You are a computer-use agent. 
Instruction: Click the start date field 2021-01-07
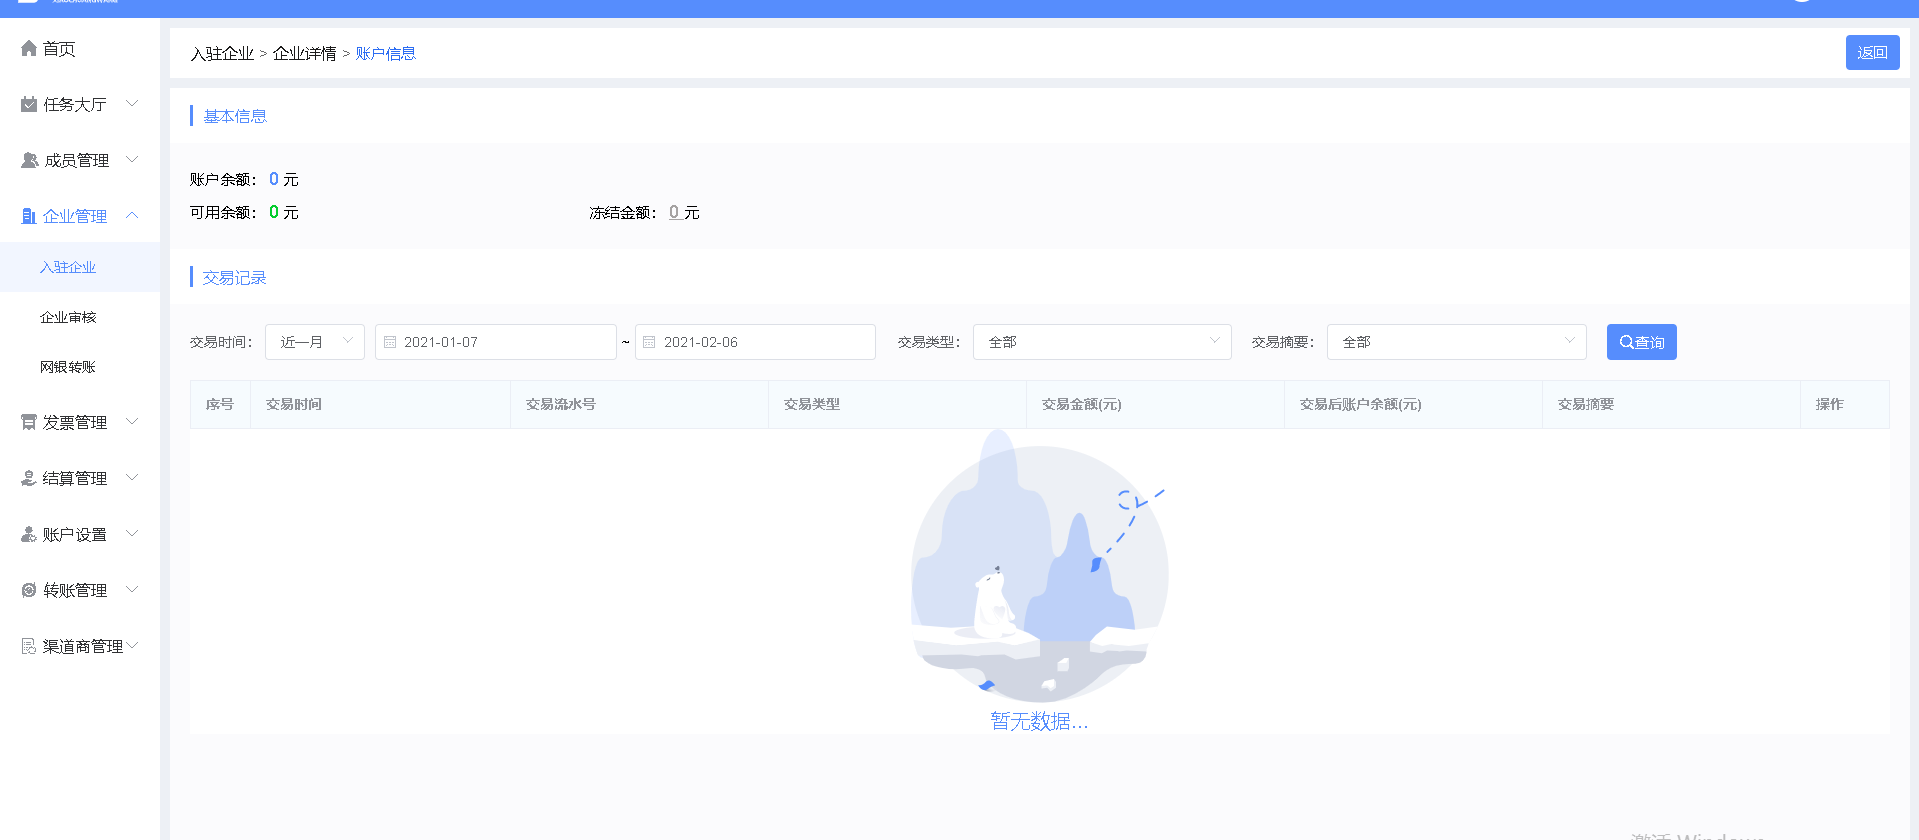point(495,342)
